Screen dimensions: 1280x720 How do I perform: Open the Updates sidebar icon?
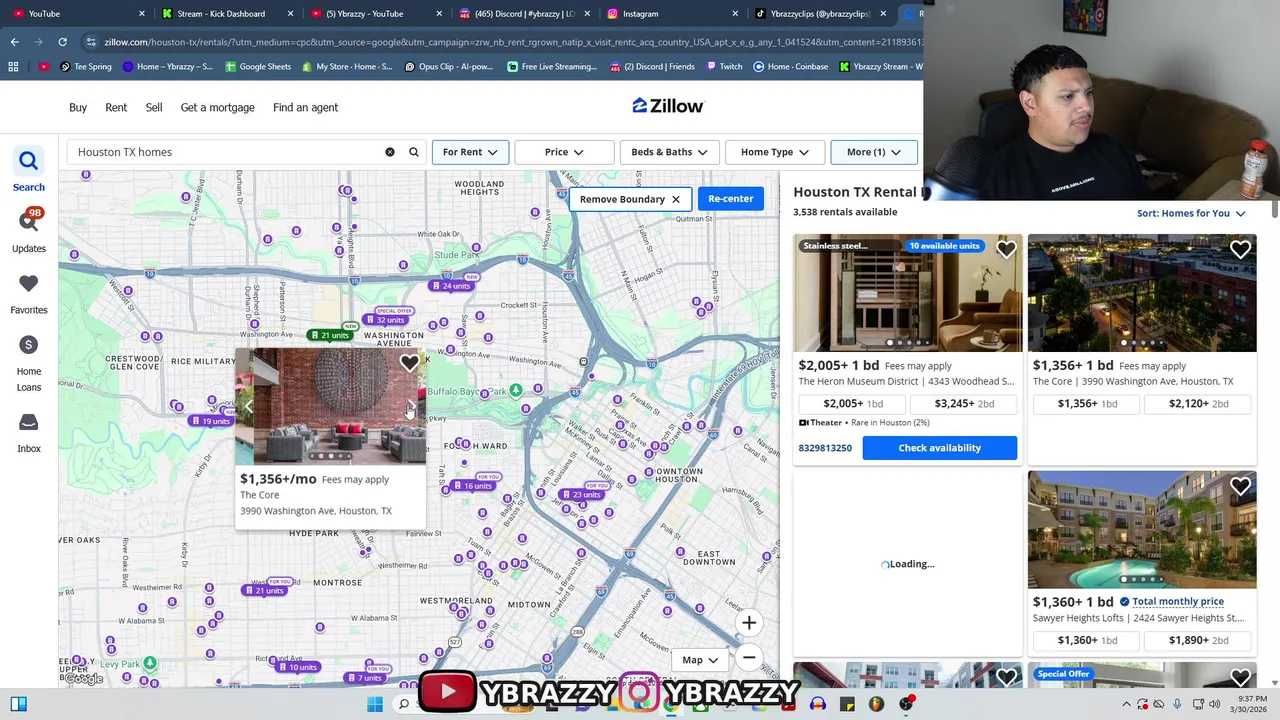[x=28, y=221]
